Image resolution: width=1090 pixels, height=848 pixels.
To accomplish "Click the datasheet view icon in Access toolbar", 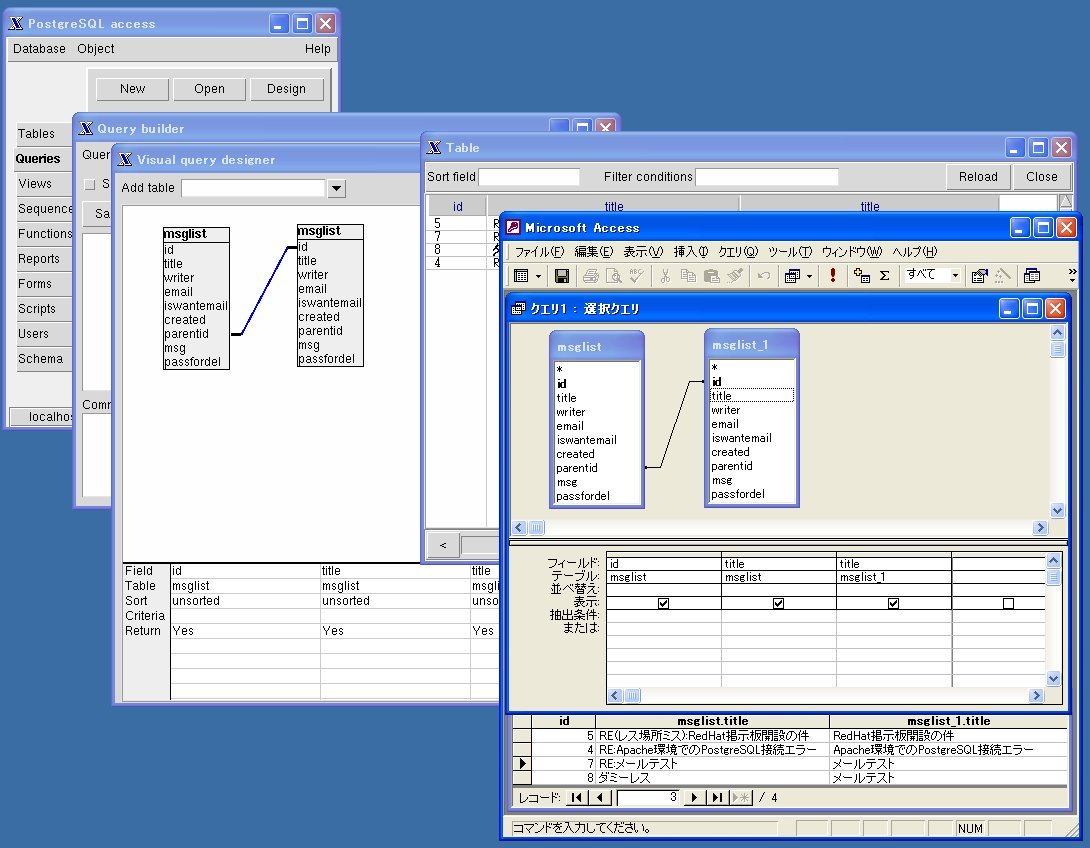I will 521,276.
